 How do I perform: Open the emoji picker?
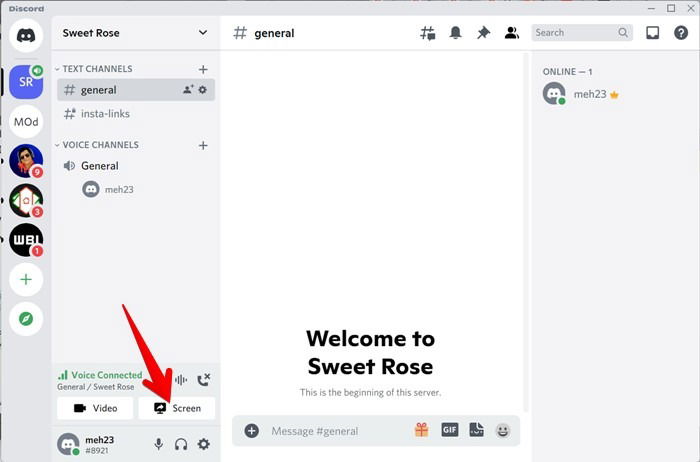503,431
